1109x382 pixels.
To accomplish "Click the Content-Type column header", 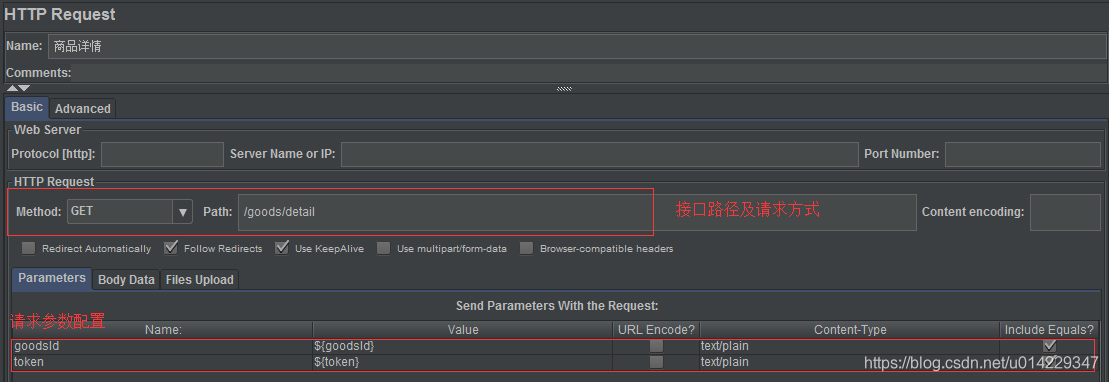I will point(849,330).
